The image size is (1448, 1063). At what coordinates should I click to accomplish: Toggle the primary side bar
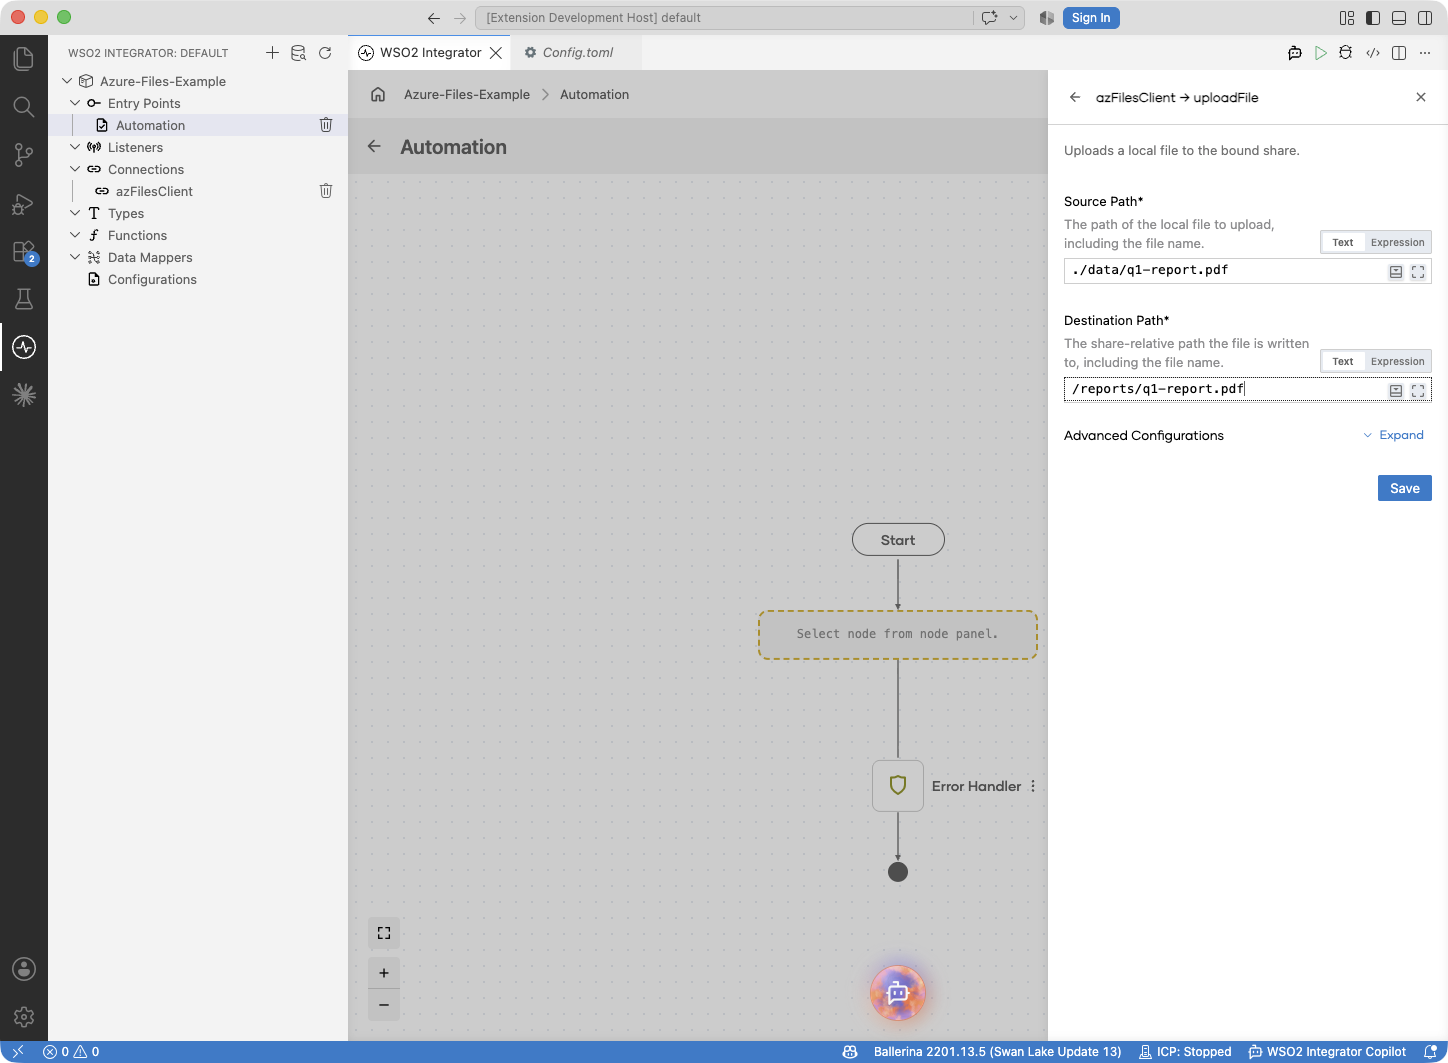pyautogui.click(x=1373, y=18)
